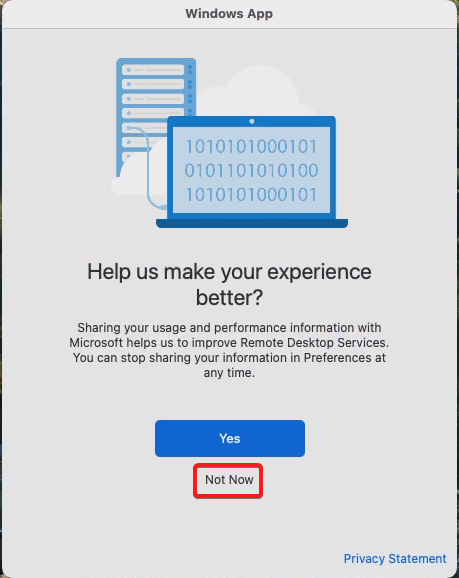The image size is (459, 578).
Task: Click the blue Yes button
Action: (x=230, y=438)
